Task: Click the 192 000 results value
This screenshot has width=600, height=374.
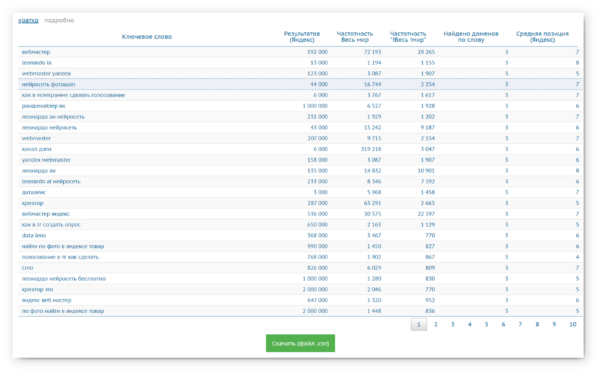Action: 317,52
